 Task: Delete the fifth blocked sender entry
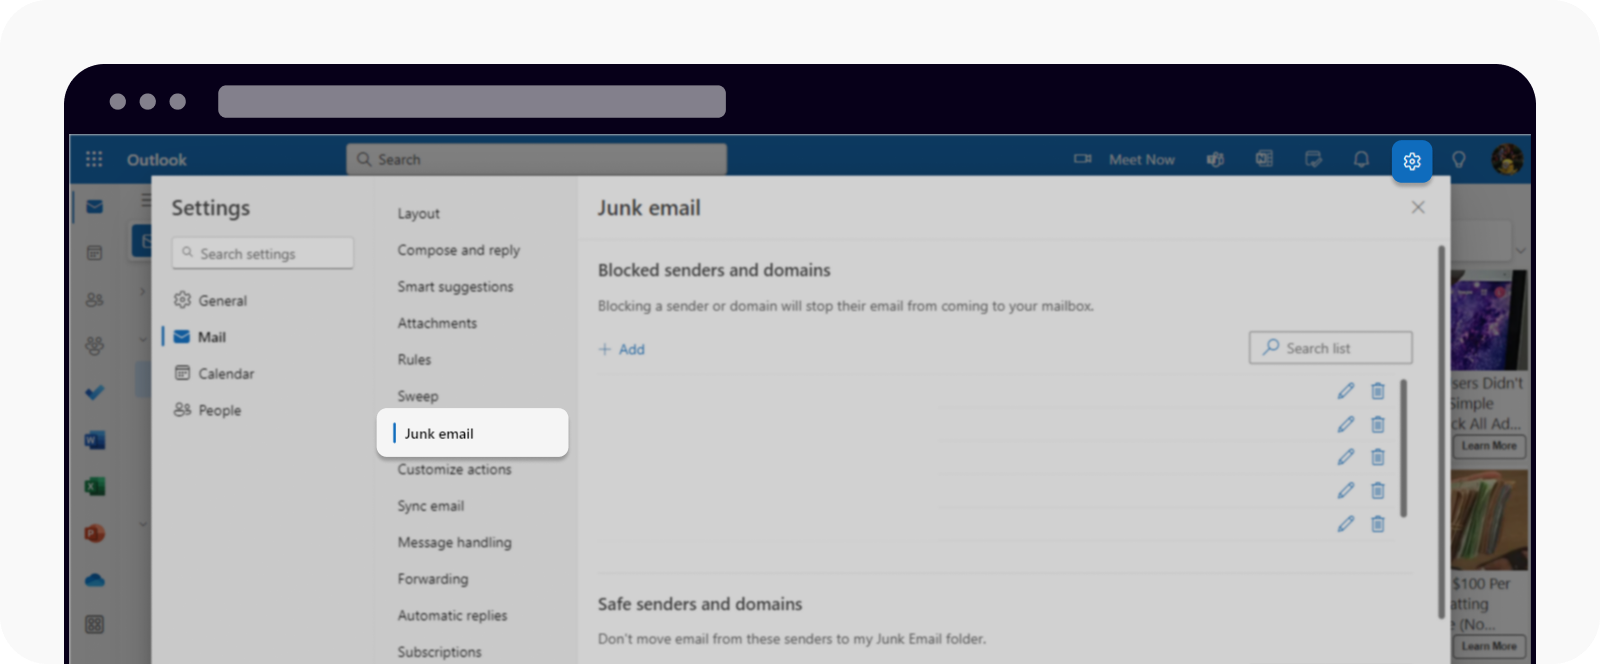click(1377, 523)
